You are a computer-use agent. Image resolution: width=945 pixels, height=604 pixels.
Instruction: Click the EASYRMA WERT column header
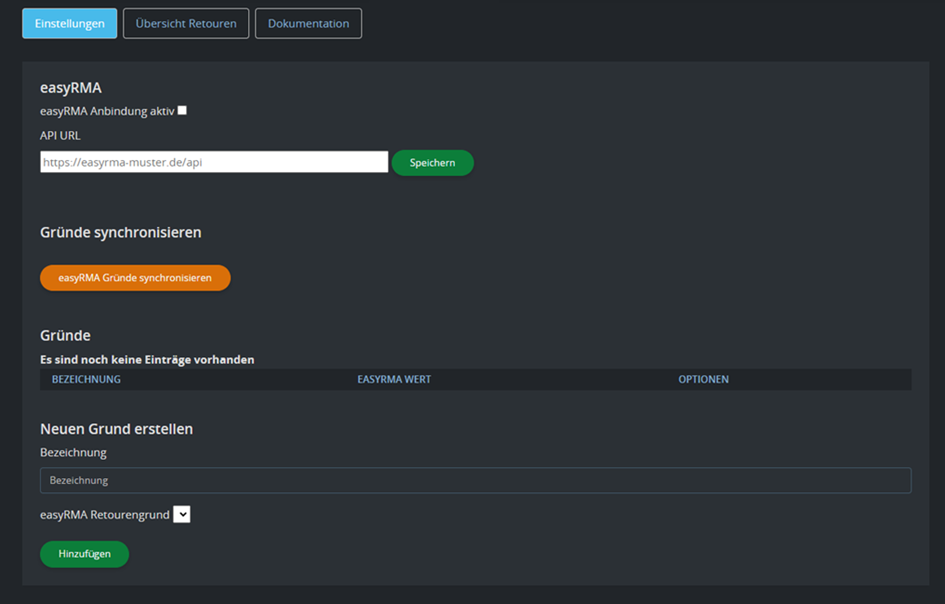(x=394, y=379)
